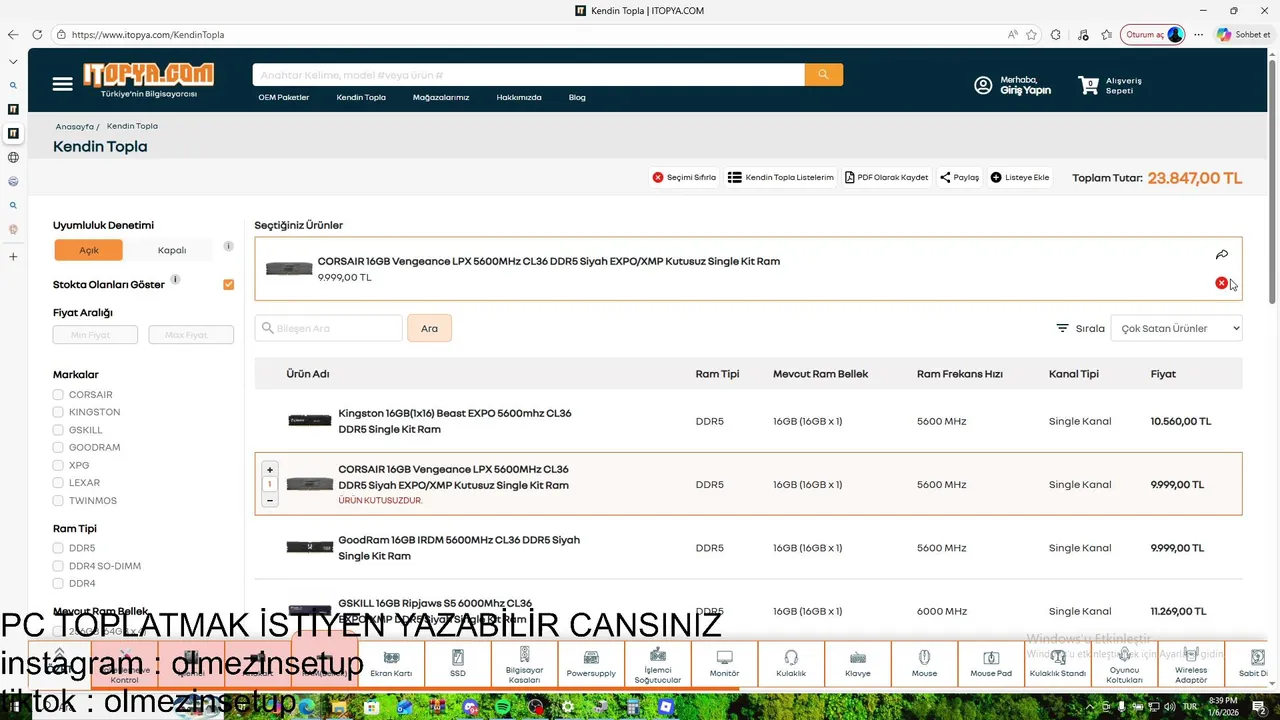Expand Edge vertical tabs chevron in sidebar
The width and height of the screenshot is (1280, 720).
13,61
